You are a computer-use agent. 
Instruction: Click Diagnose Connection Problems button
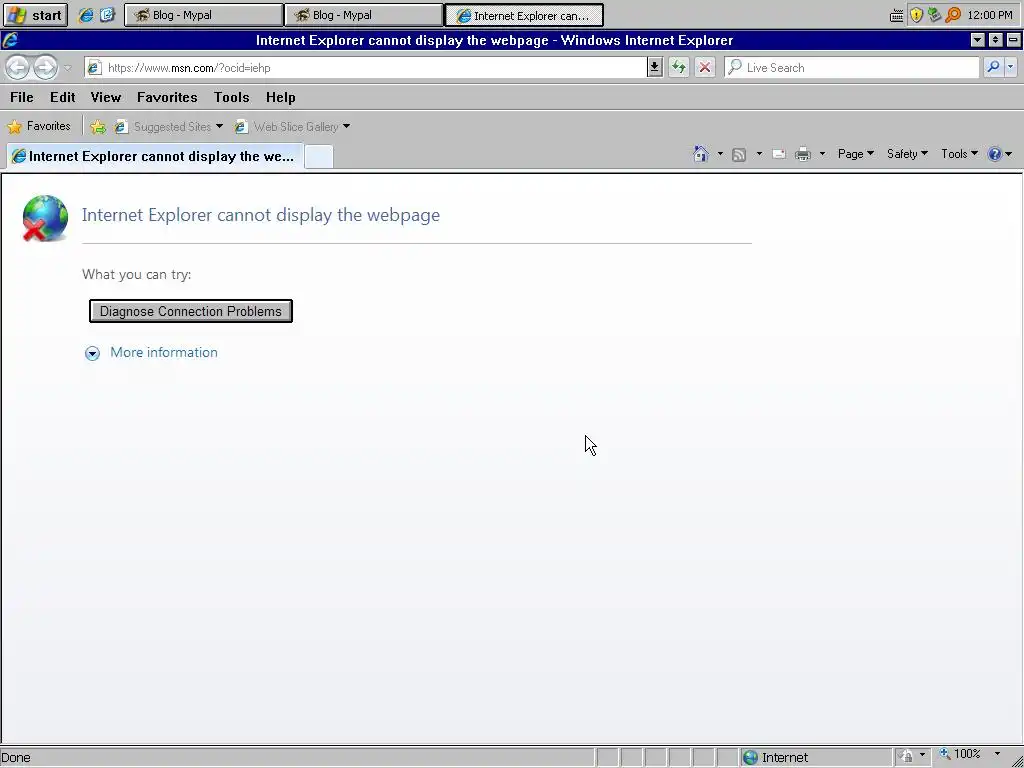pyautogui.click(x=191, y=312)
